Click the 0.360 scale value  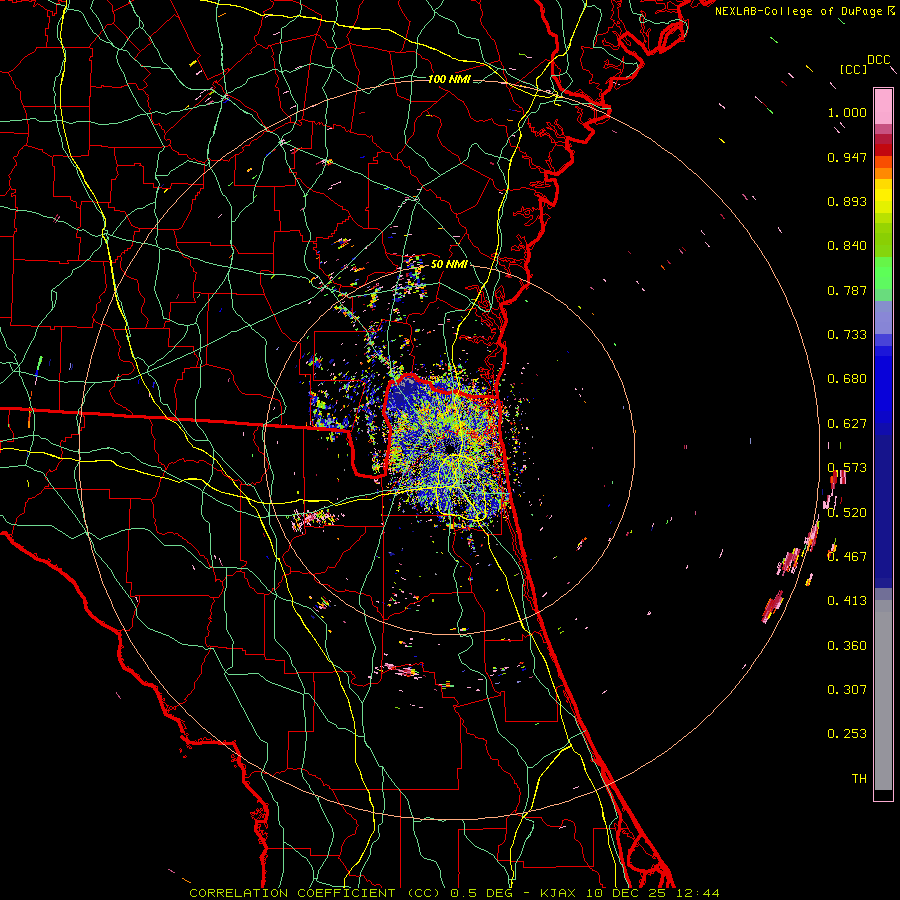847,646
